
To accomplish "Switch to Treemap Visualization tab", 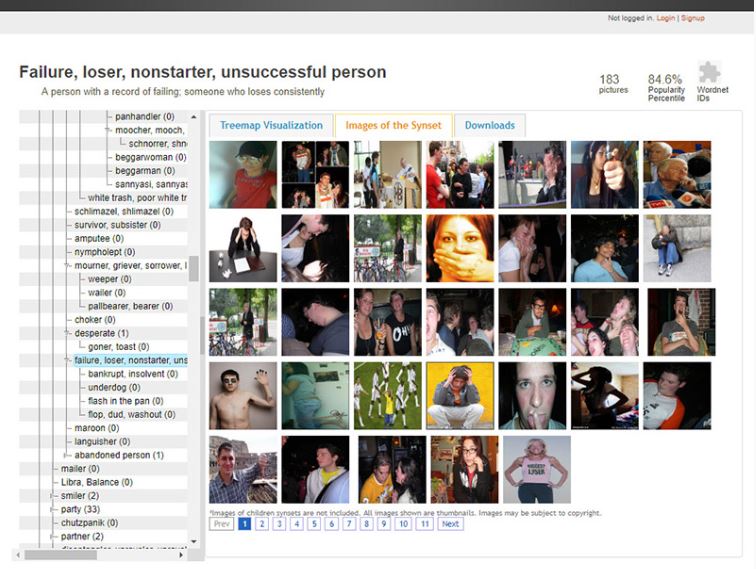I will [271, 125].
